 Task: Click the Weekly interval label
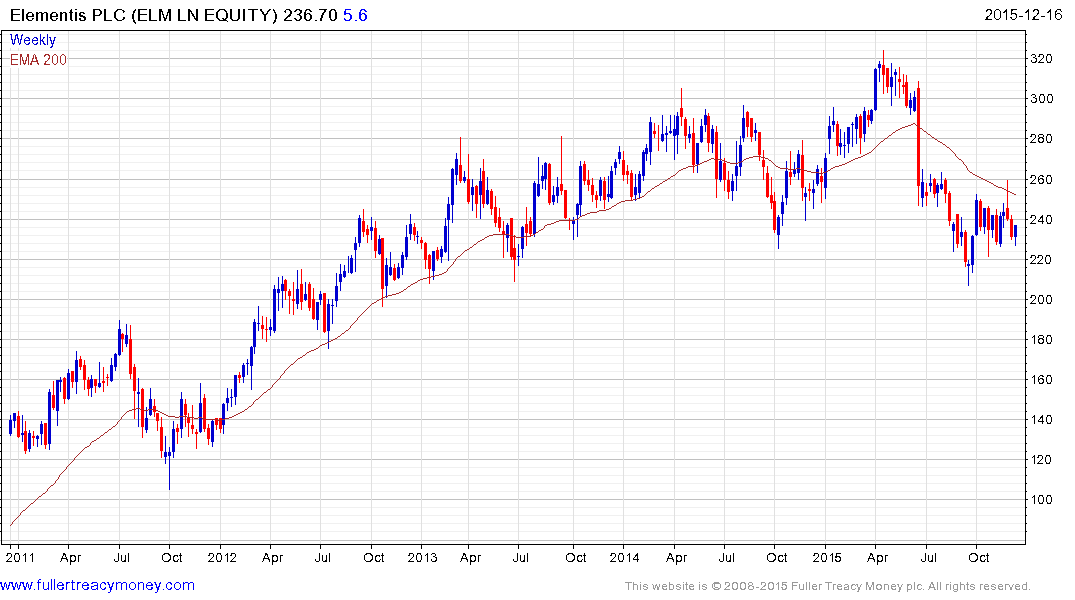pyautogui.click(x=33, y=40)
